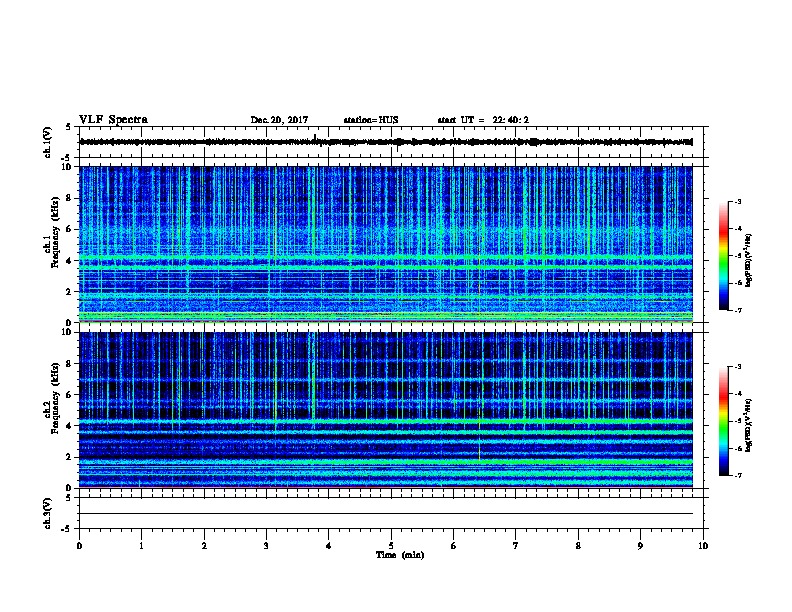Click the "-7" tick on ch.2 colorbar
This screenshot has width=792, height=612.
point(737,475)
